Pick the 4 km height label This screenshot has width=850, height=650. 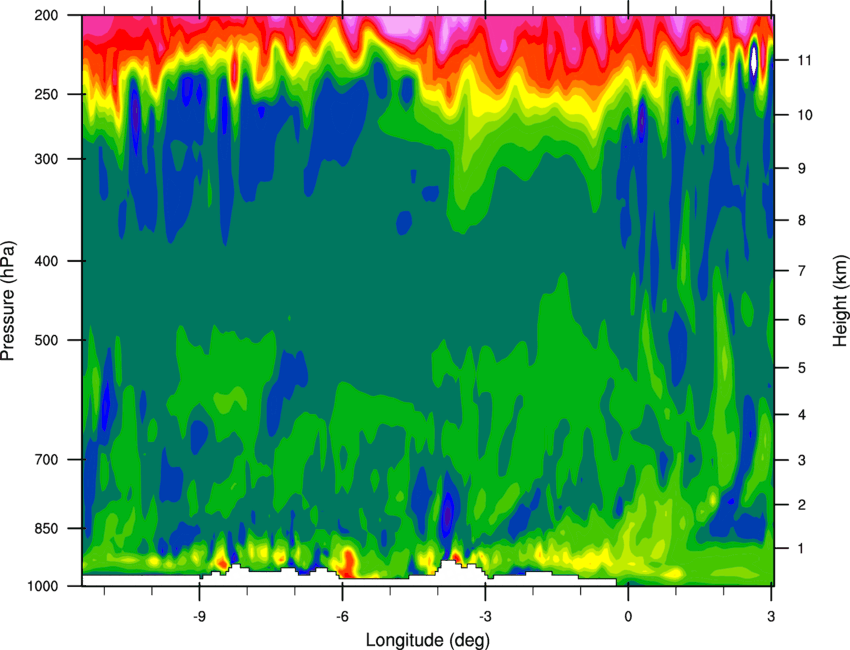pyautogui.click(x=801, y=415)
